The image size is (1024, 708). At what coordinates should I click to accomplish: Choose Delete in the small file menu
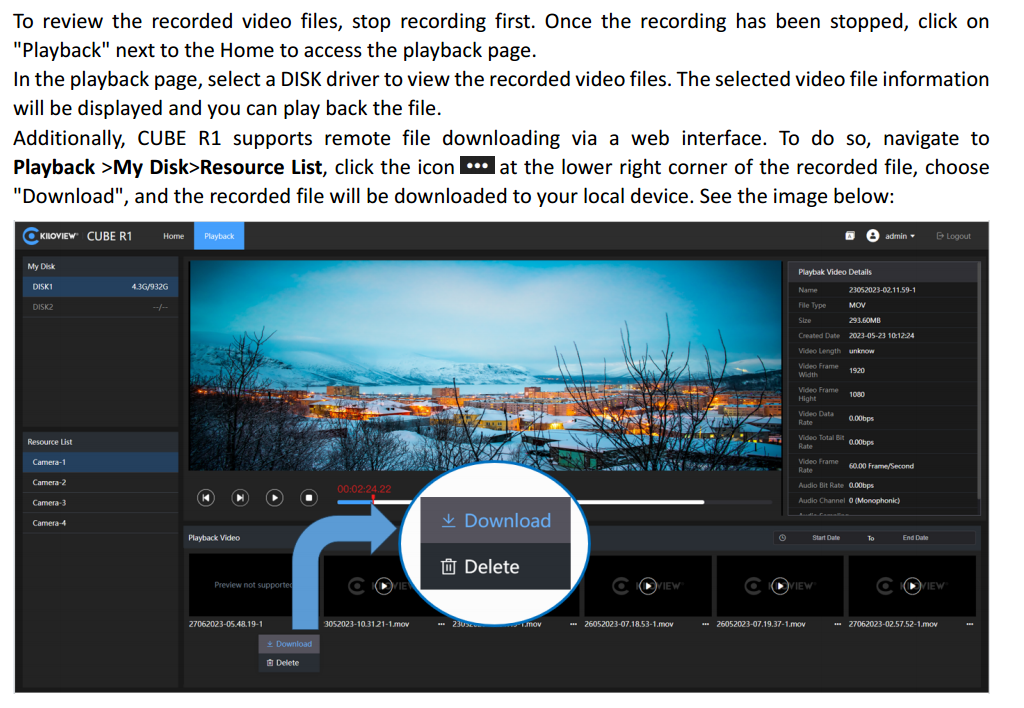point(289,663)
